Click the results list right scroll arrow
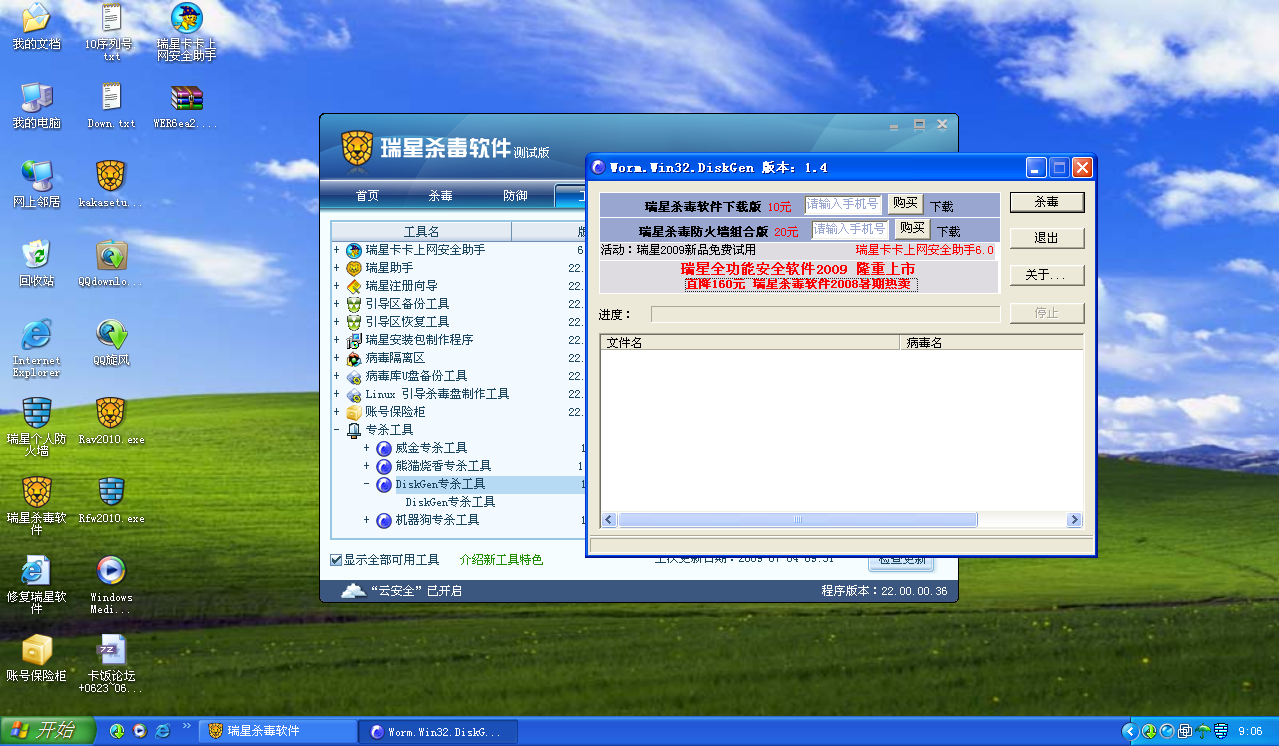 1075,520
